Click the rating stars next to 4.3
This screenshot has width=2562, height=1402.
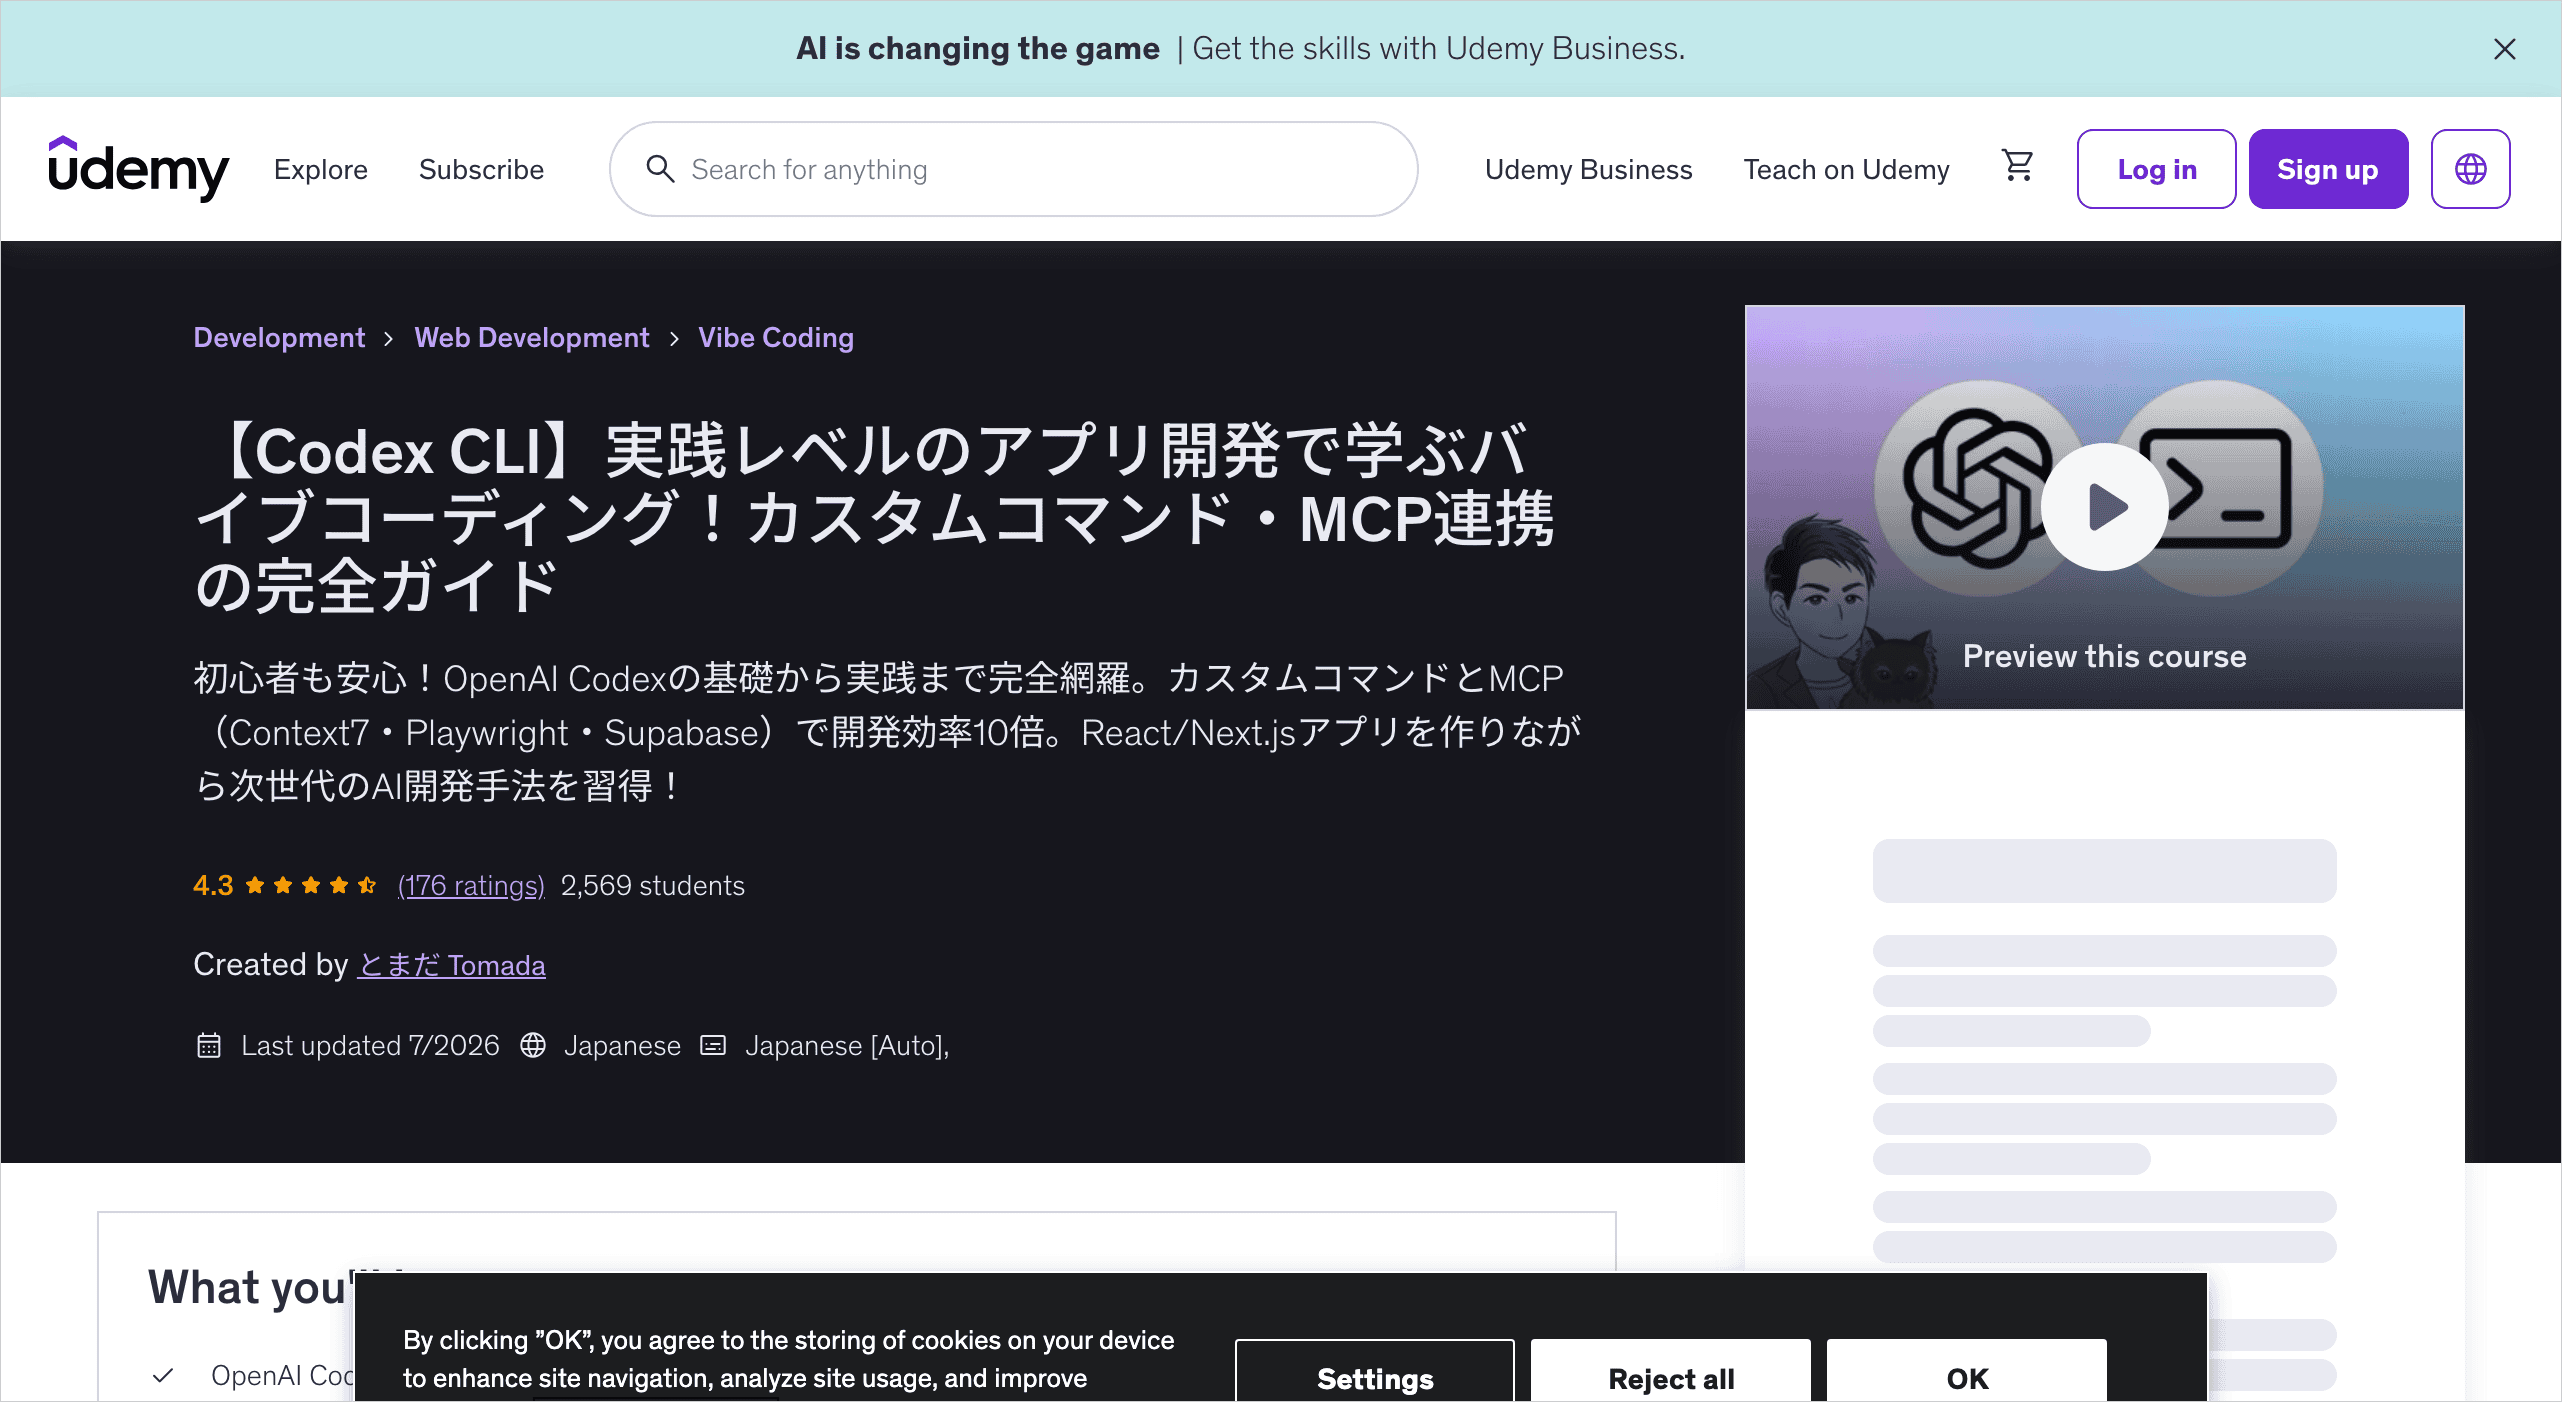pos(311,885)
